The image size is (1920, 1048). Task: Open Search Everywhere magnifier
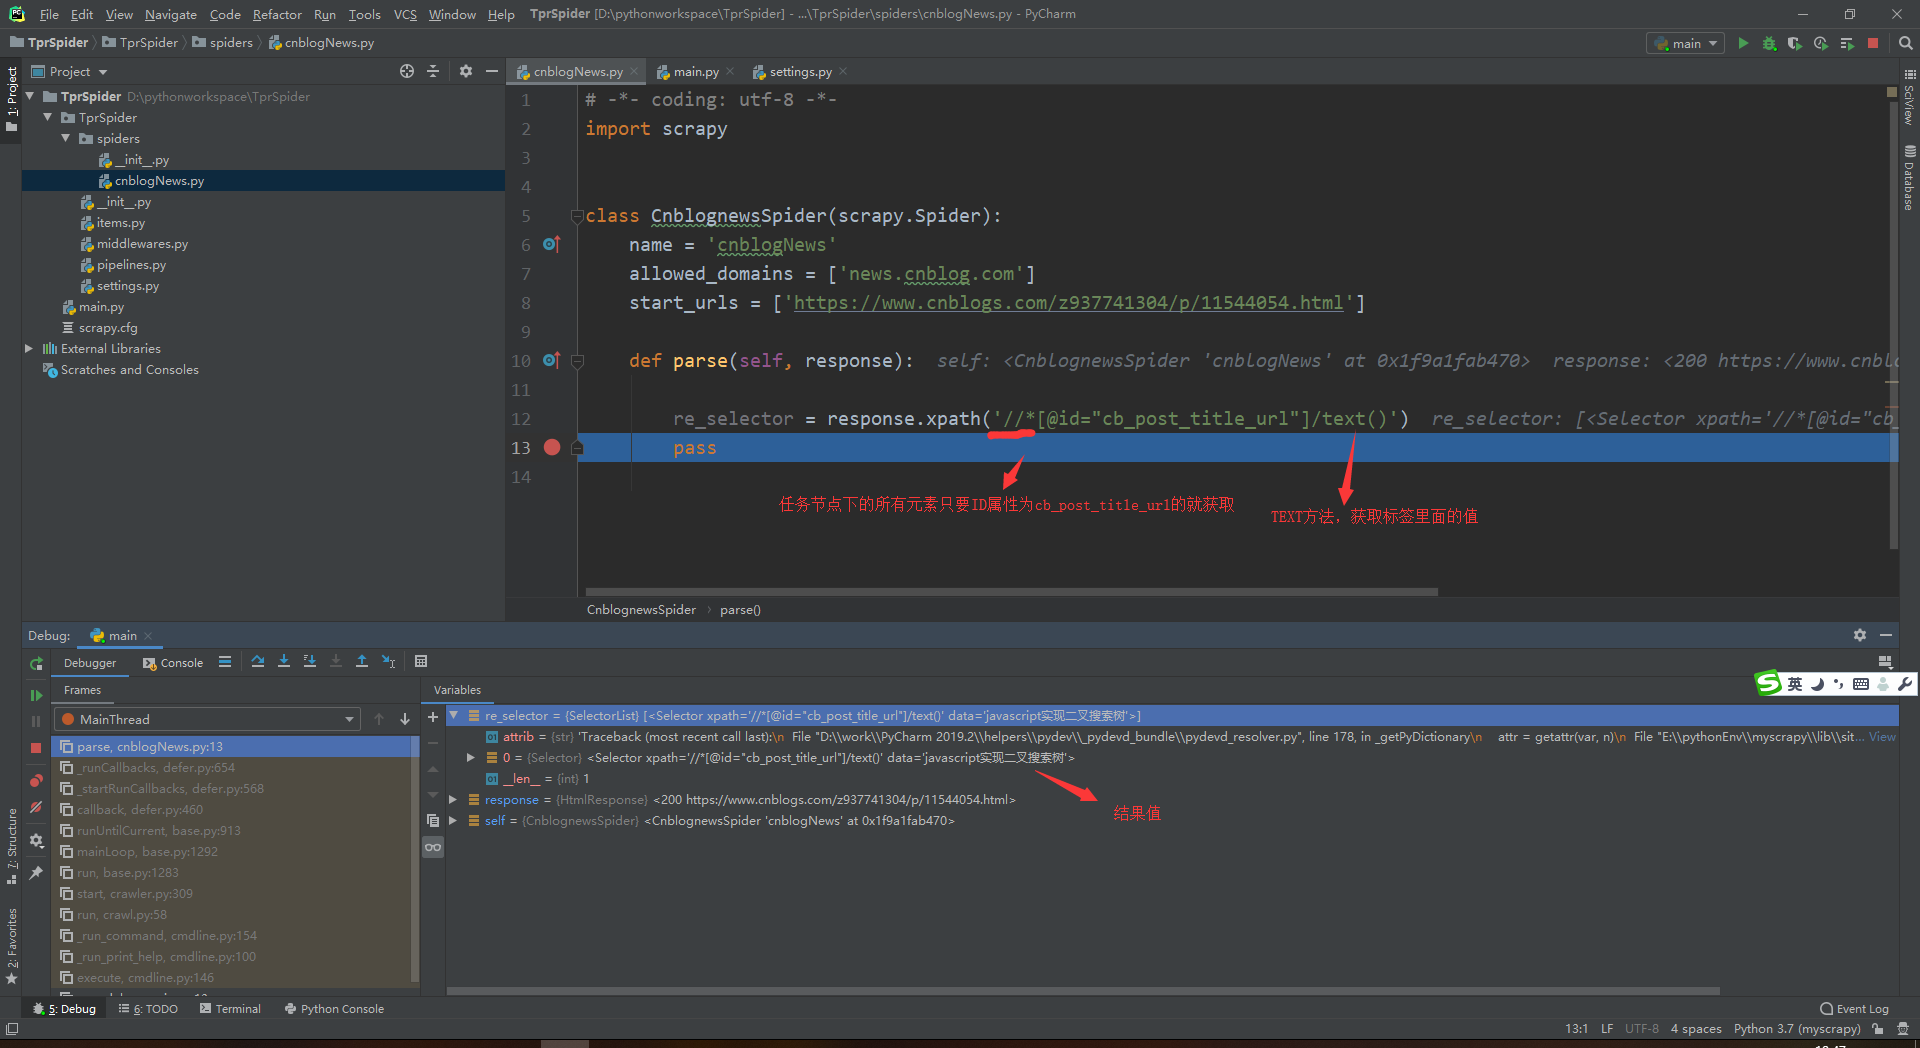(x=1906, y=43)
